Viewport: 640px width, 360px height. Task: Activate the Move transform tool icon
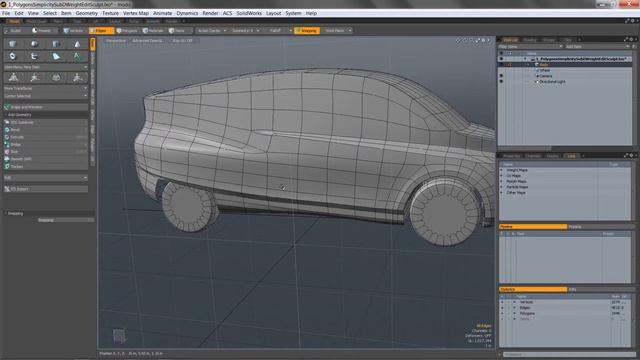[13, 78]
